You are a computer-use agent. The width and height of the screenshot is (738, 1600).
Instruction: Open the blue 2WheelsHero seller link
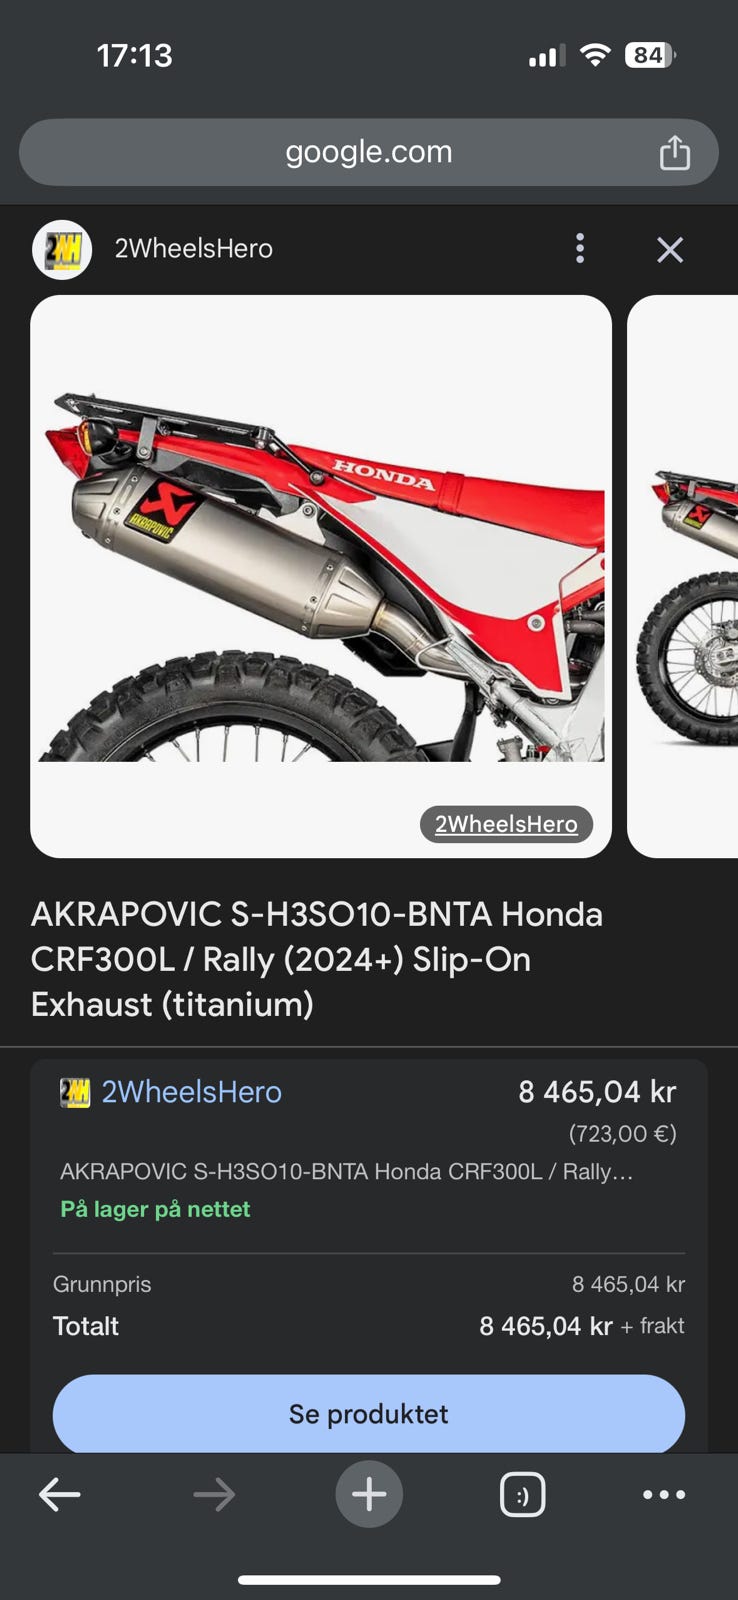[x=192, y=1092]
